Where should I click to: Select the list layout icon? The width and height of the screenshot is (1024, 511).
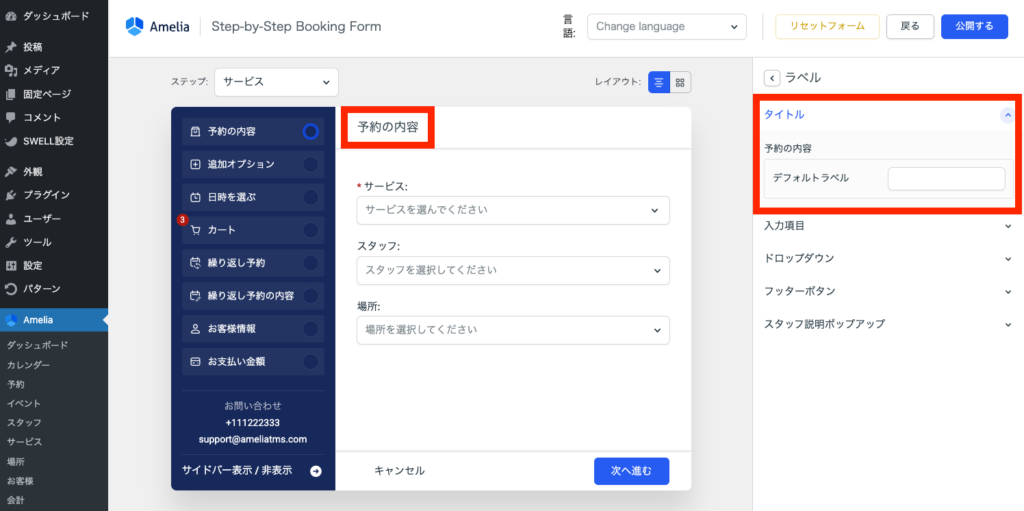[659, 82]
